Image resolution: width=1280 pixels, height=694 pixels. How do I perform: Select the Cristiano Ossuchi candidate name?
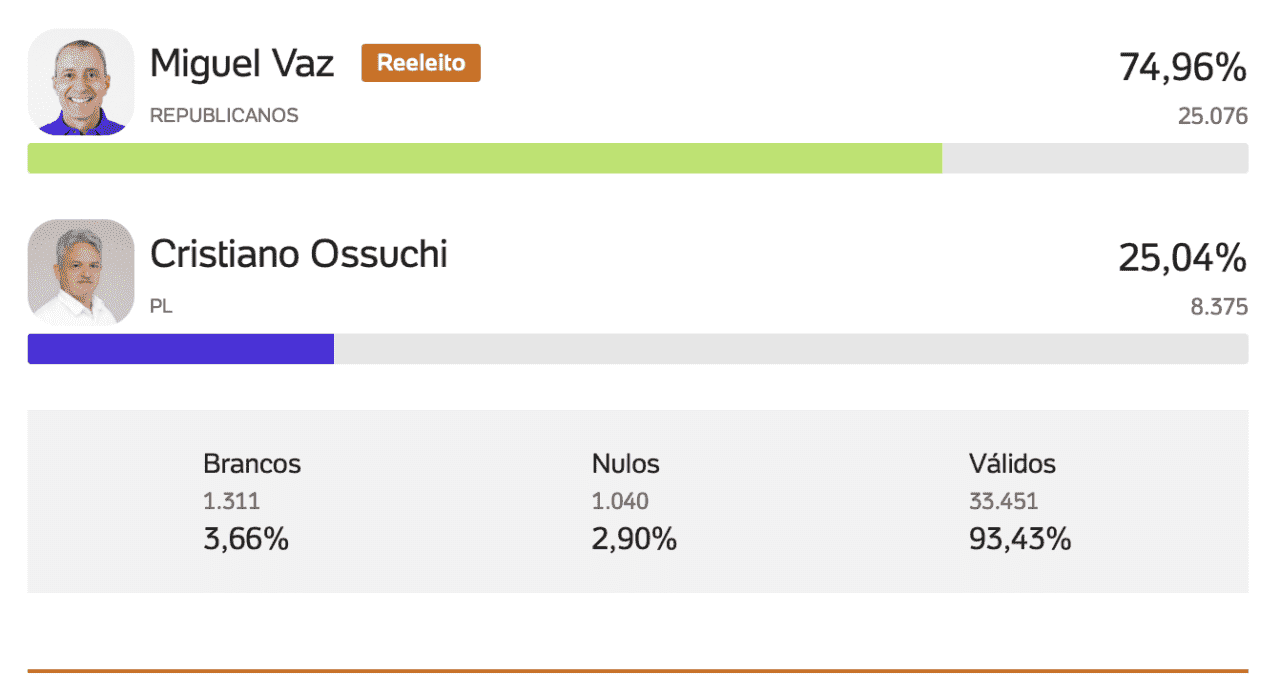pos(299,254)
